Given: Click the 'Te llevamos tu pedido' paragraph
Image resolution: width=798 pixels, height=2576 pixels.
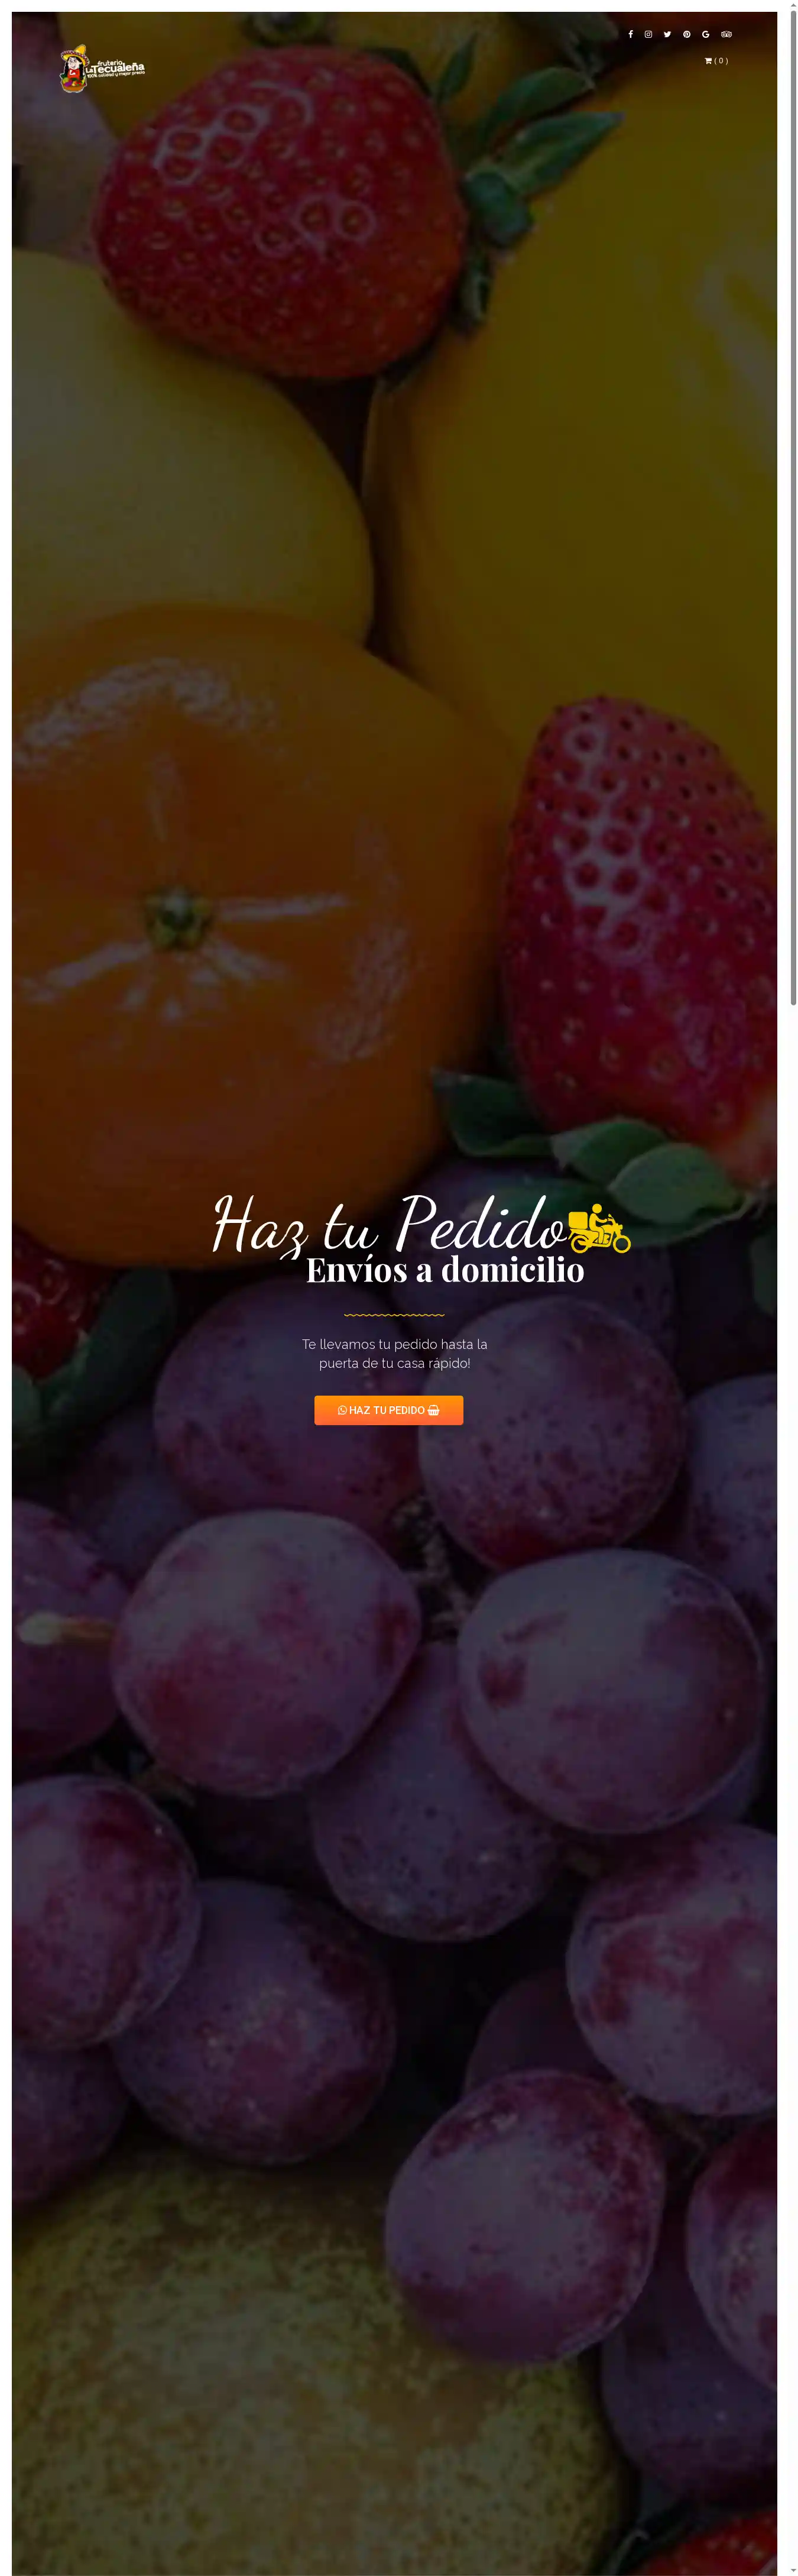Looking at the screenshot, I should tap(394, 1353).
